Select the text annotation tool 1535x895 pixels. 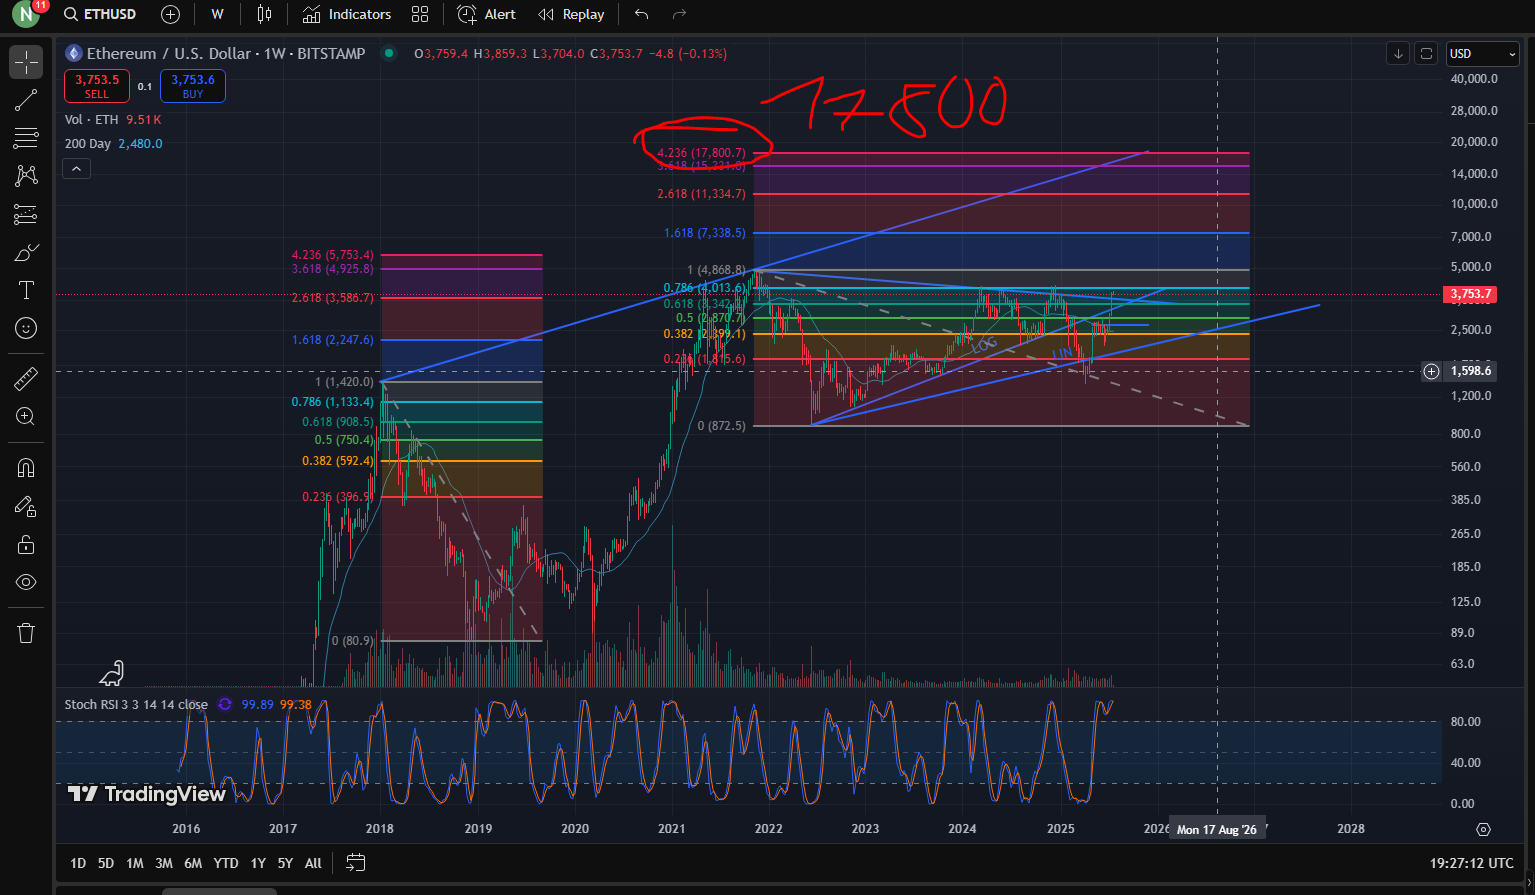(x=26, y=290)
